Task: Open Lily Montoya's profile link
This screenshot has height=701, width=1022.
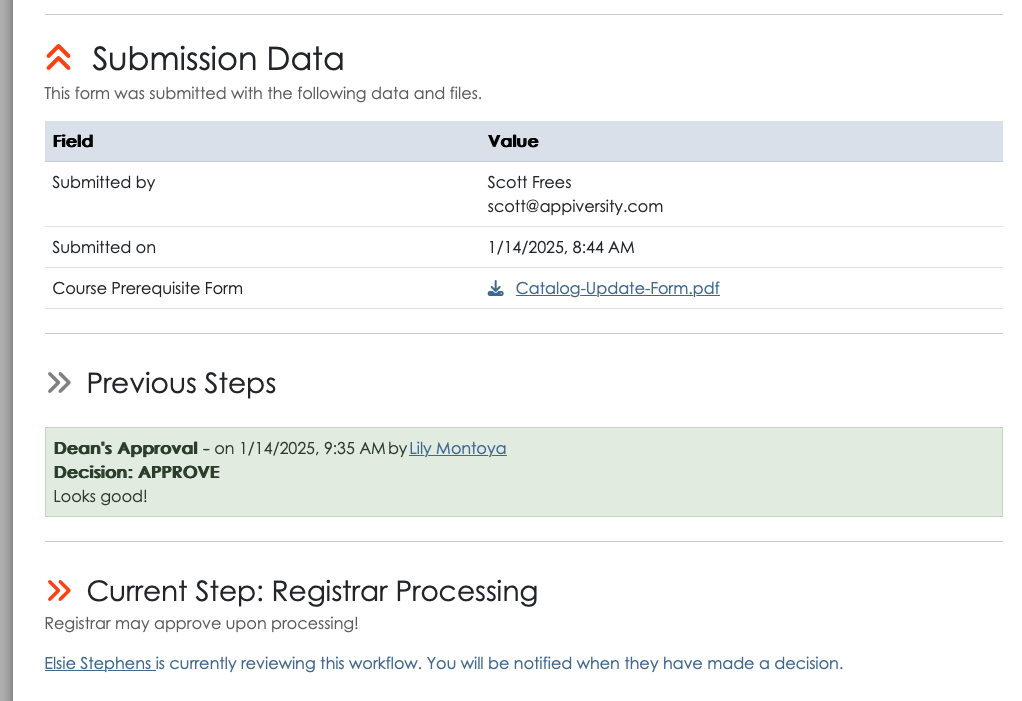Action: point(458,448)
